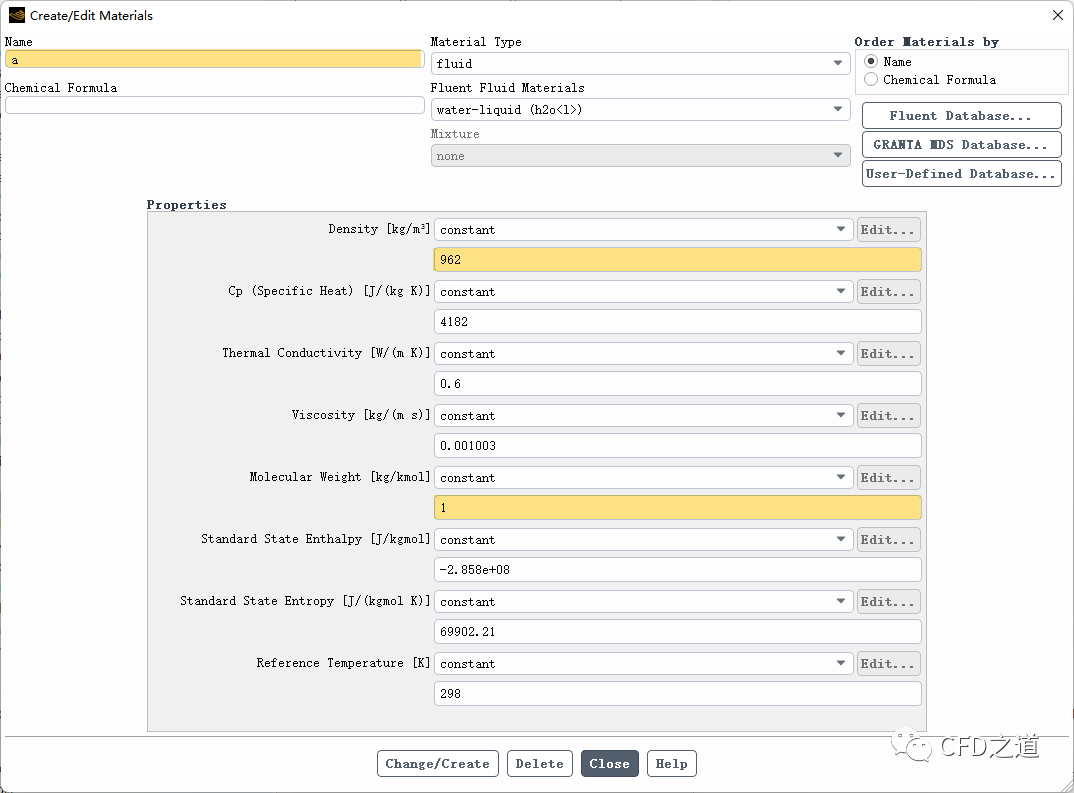Open User-Defined Database
Image resolution: width=1074 pixels, height=793 pixels.
tap(960, 174)
